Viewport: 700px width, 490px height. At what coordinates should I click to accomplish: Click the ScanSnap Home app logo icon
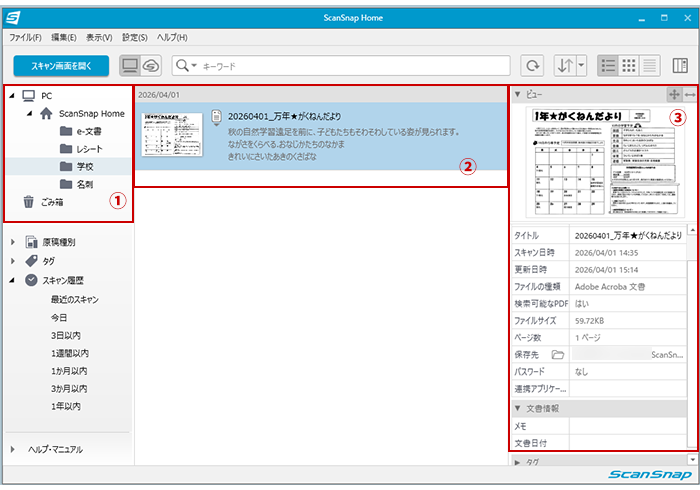click(12, 18)
